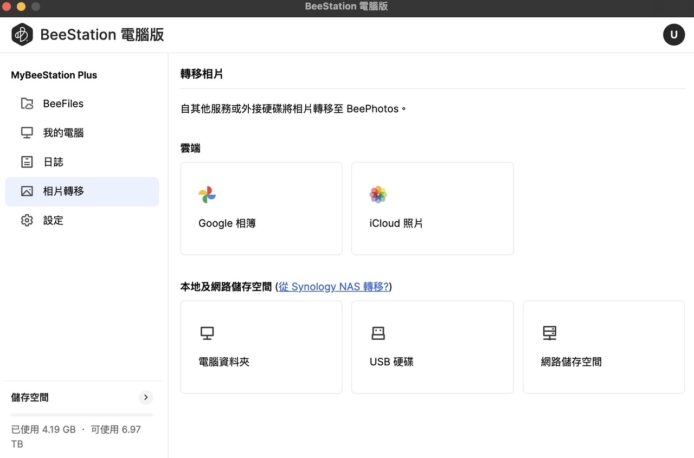Choose the iCloud 照片 transfer card

(x=432, y=208)
